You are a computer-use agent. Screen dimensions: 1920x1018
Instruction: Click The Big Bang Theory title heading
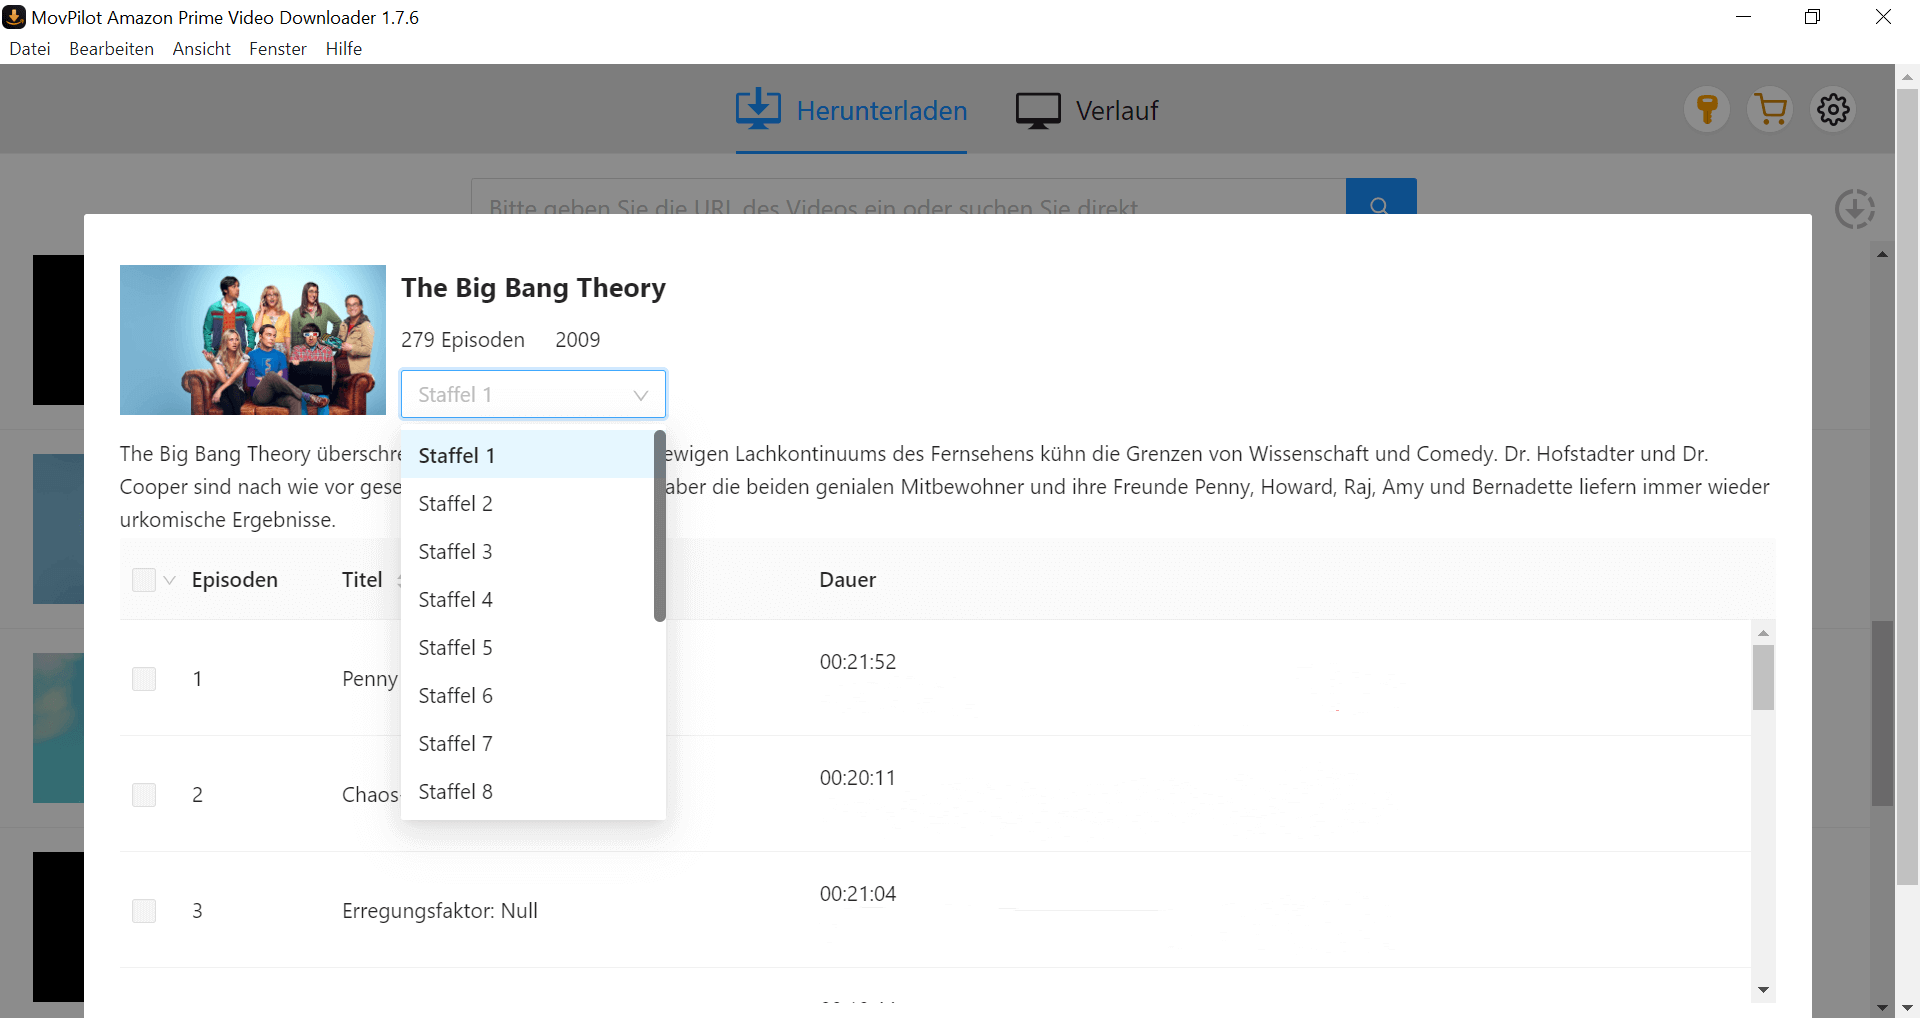[x=533, y=288]
